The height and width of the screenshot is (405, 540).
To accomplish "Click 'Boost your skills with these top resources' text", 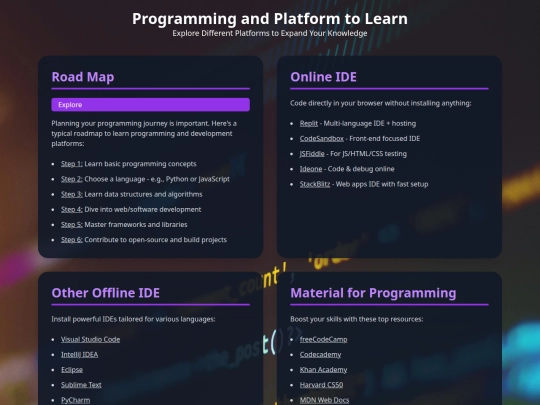I will coord(357,319).
